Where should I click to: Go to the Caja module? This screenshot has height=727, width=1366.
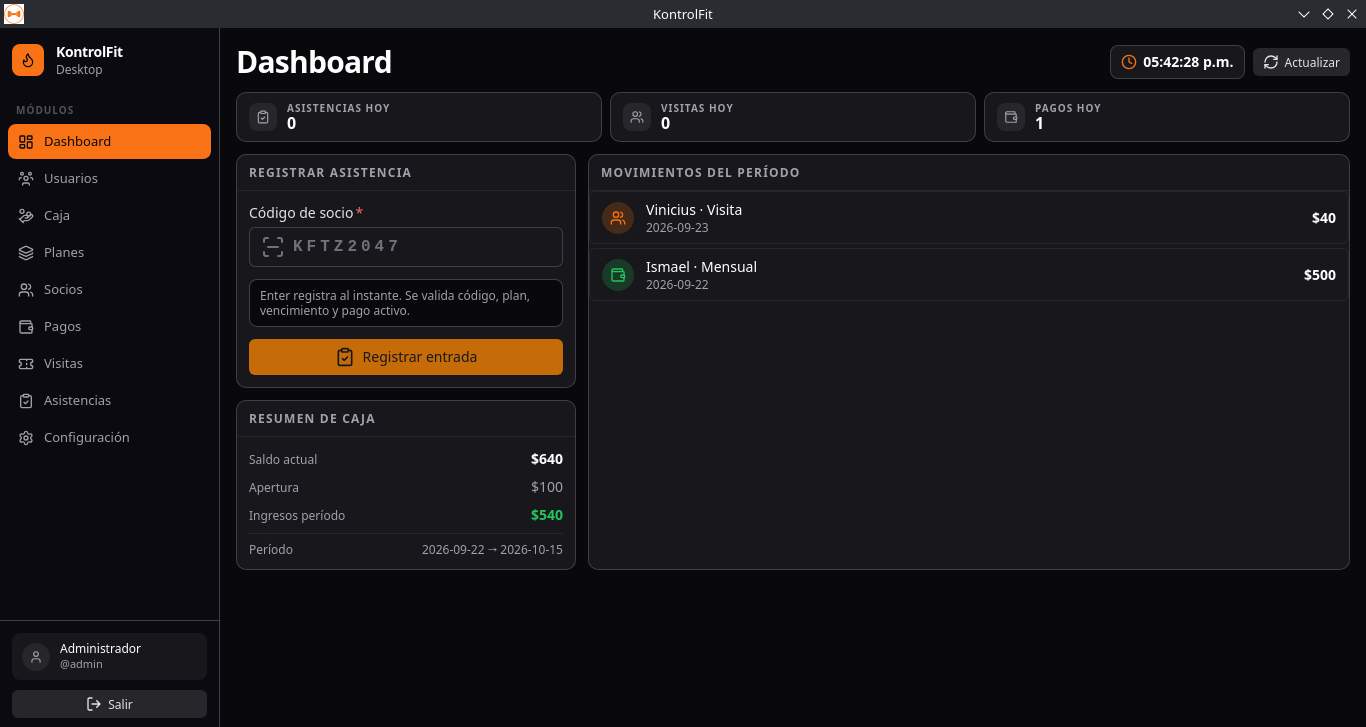[110, 216]
